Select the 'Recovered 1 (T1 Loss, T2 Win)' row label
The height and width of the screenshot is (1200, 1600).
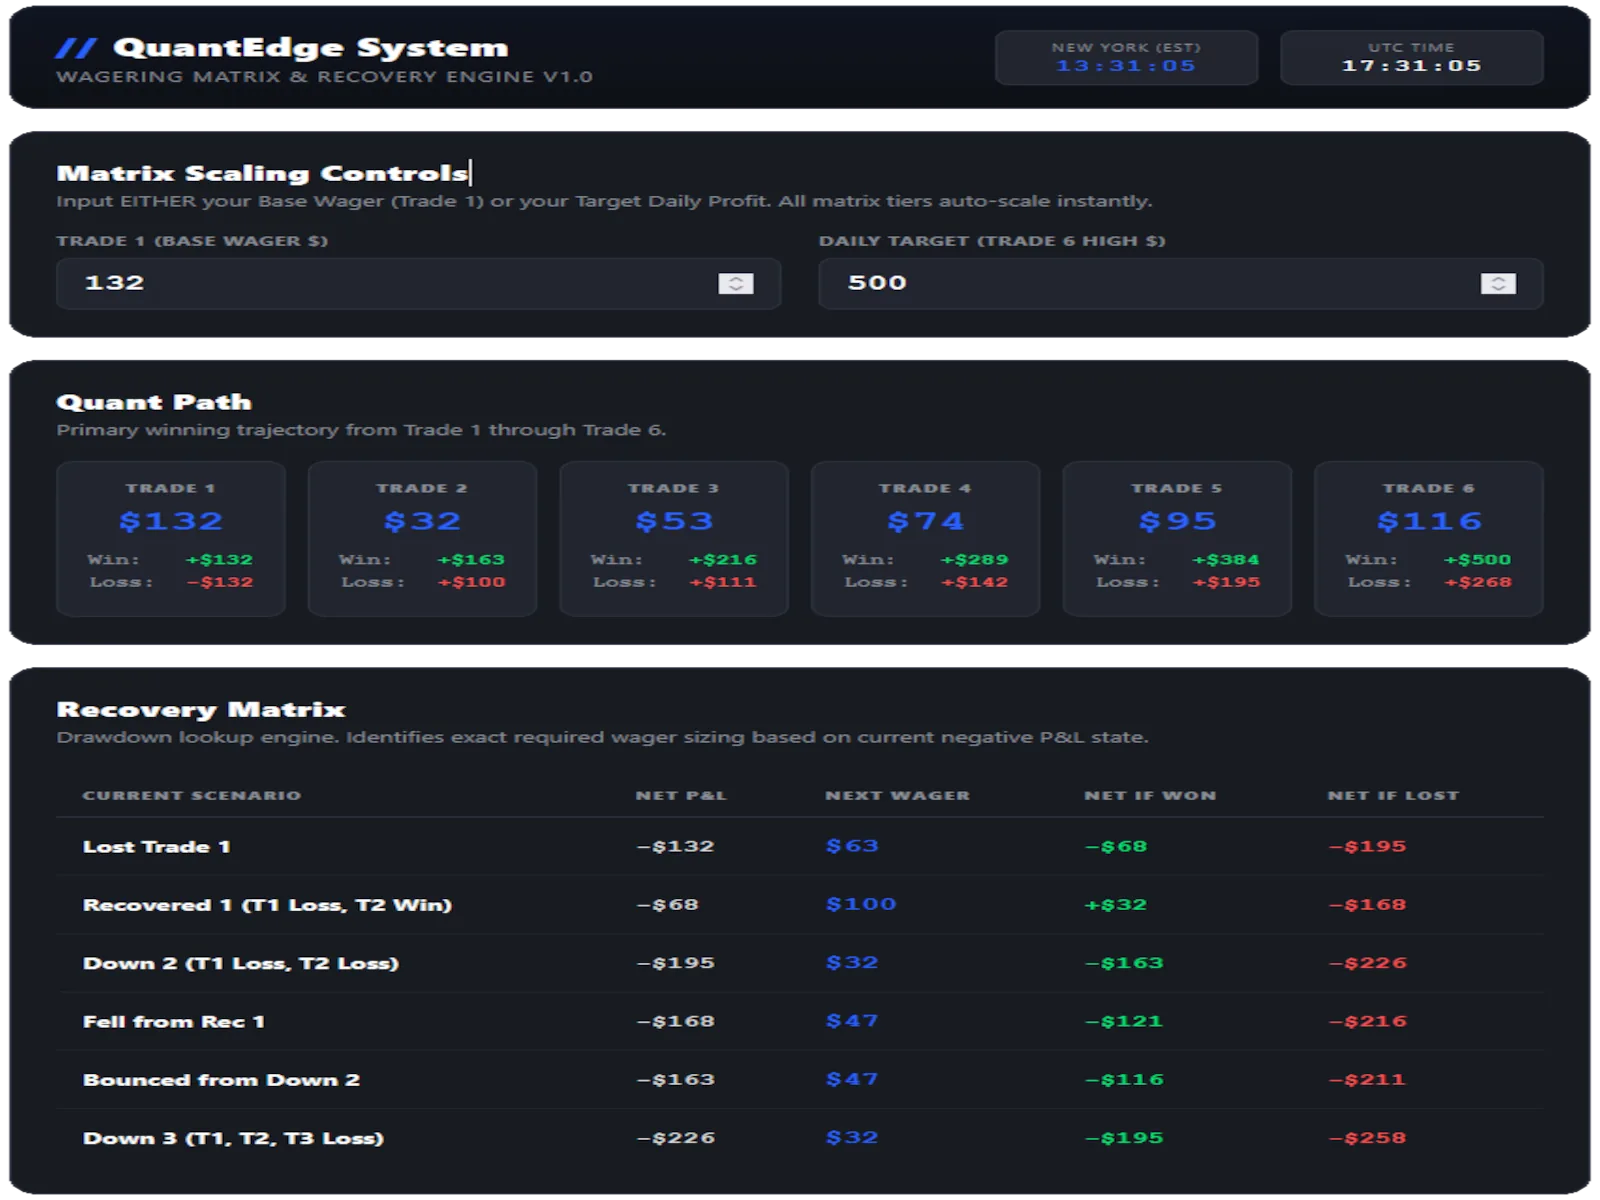pos(267,905)
